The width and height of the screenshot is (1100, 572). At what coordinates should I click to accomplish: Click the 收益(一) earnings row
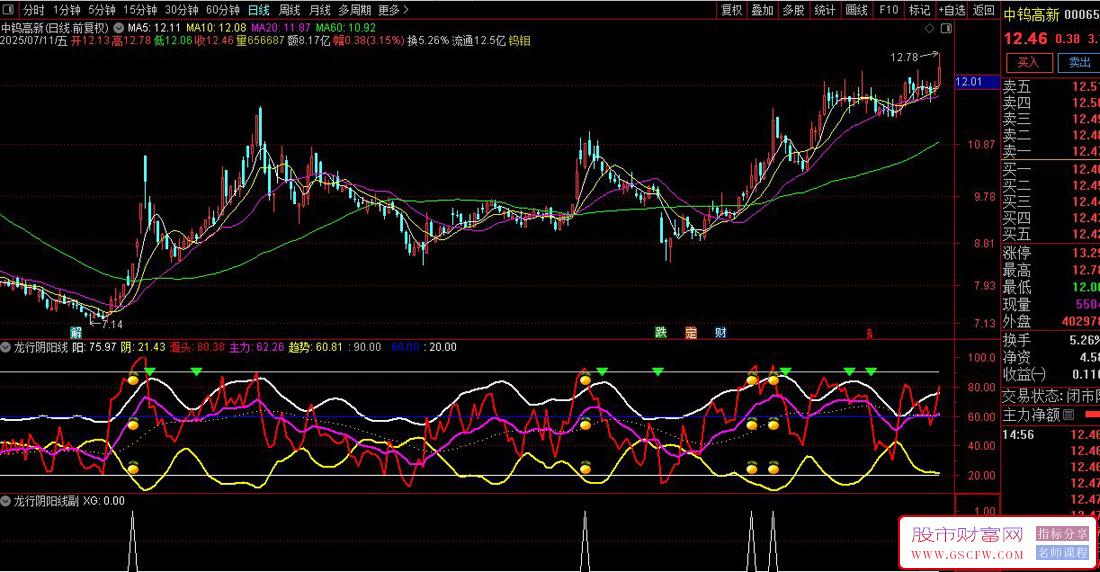pyautogui.click(x=1051, y=375)
